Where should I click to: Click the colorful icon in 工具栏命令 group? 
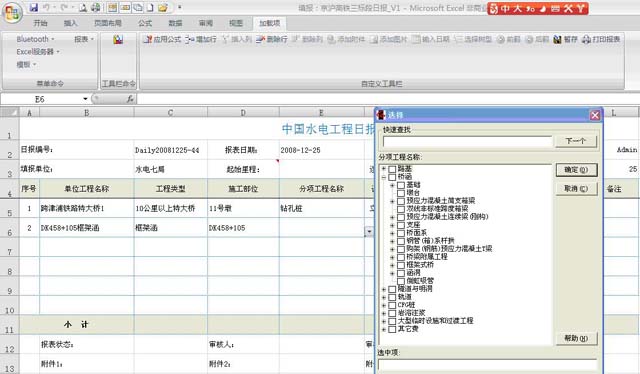tap(118, 39)
